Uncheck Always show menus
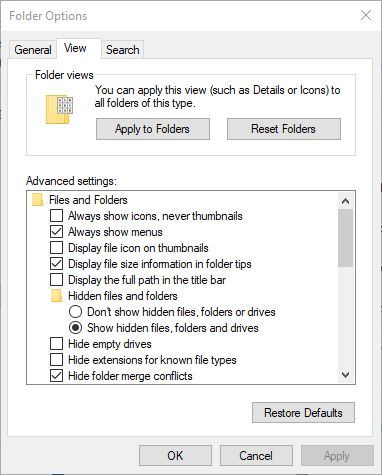This screenshot has height=475, width=382. (56, 232)
